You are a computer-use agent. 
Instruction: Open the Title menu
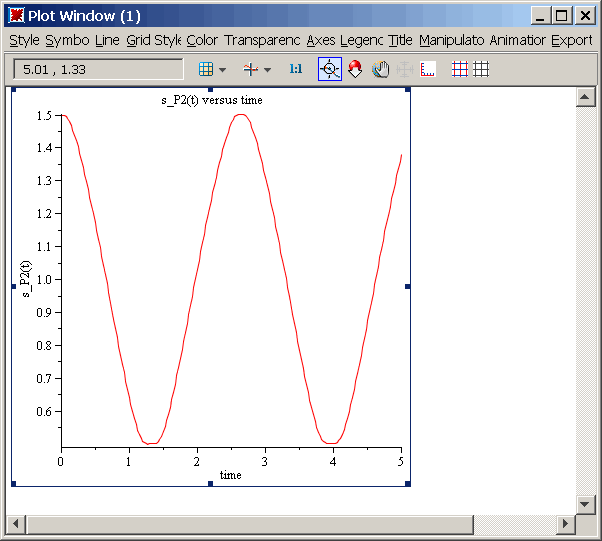pos(400,40)
